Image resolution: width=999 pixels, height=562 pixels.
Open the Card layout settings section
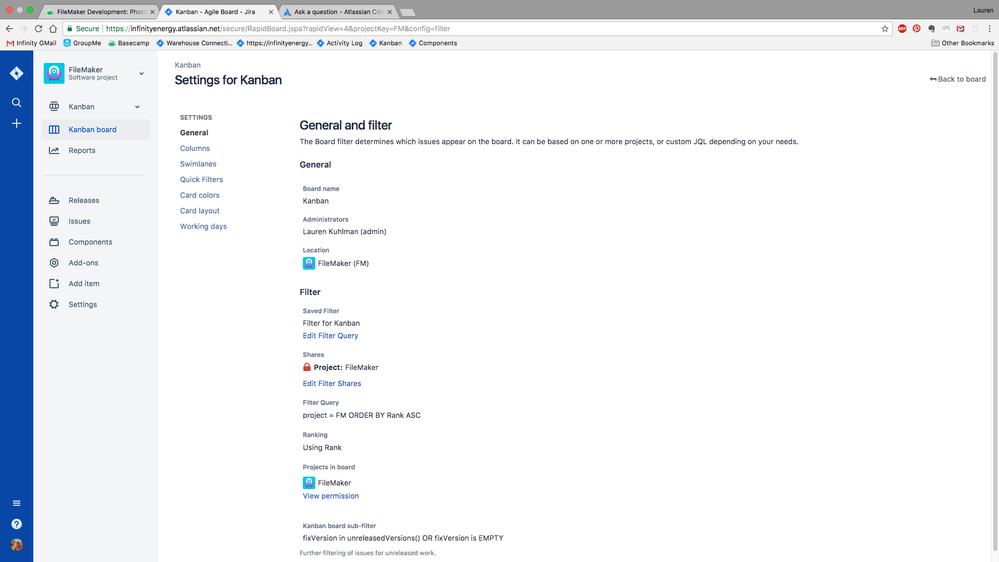(x=199, y=211)
